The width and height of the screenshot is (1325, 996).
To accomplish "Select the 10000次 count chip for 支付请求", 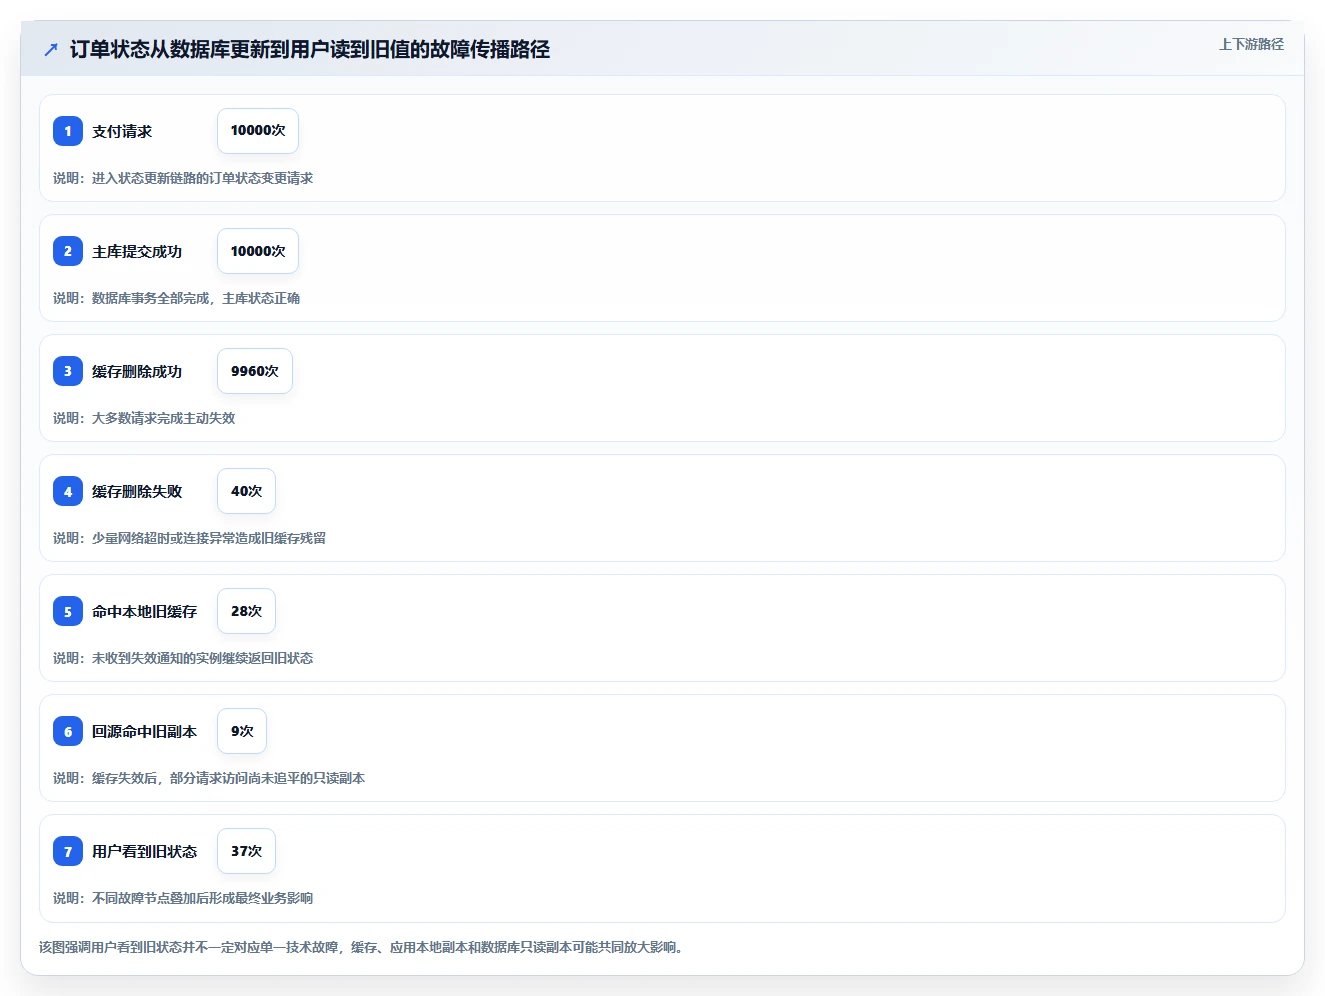I will tap(258, 131).
